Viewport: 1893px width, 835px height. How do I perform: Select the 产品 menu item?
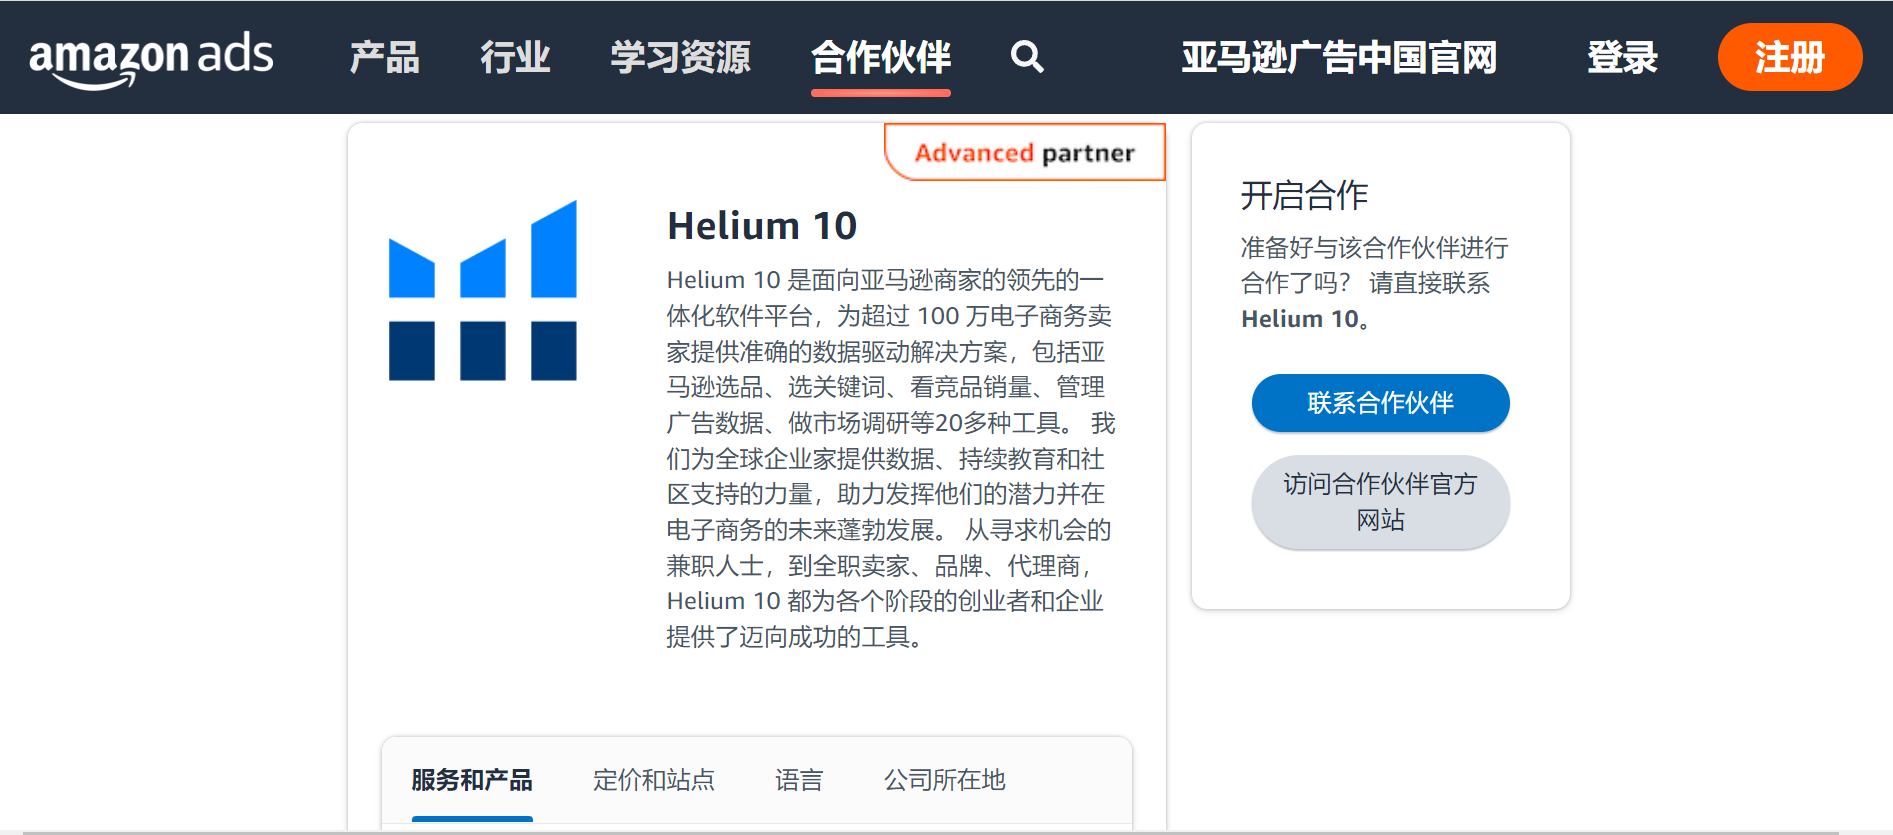pos(384,59)
